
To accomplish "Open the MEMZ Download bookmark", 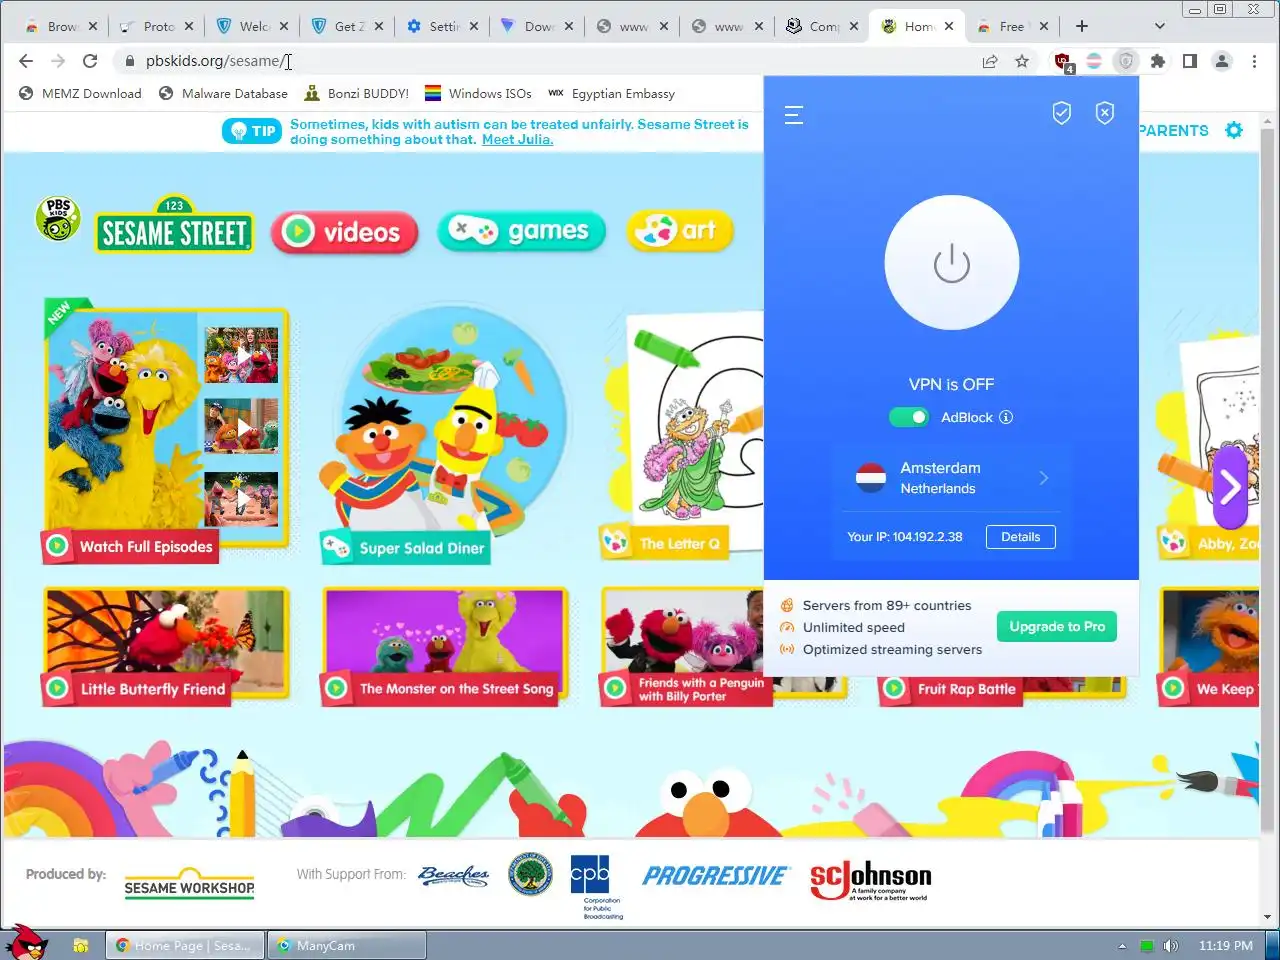I will tap(80, 94).
